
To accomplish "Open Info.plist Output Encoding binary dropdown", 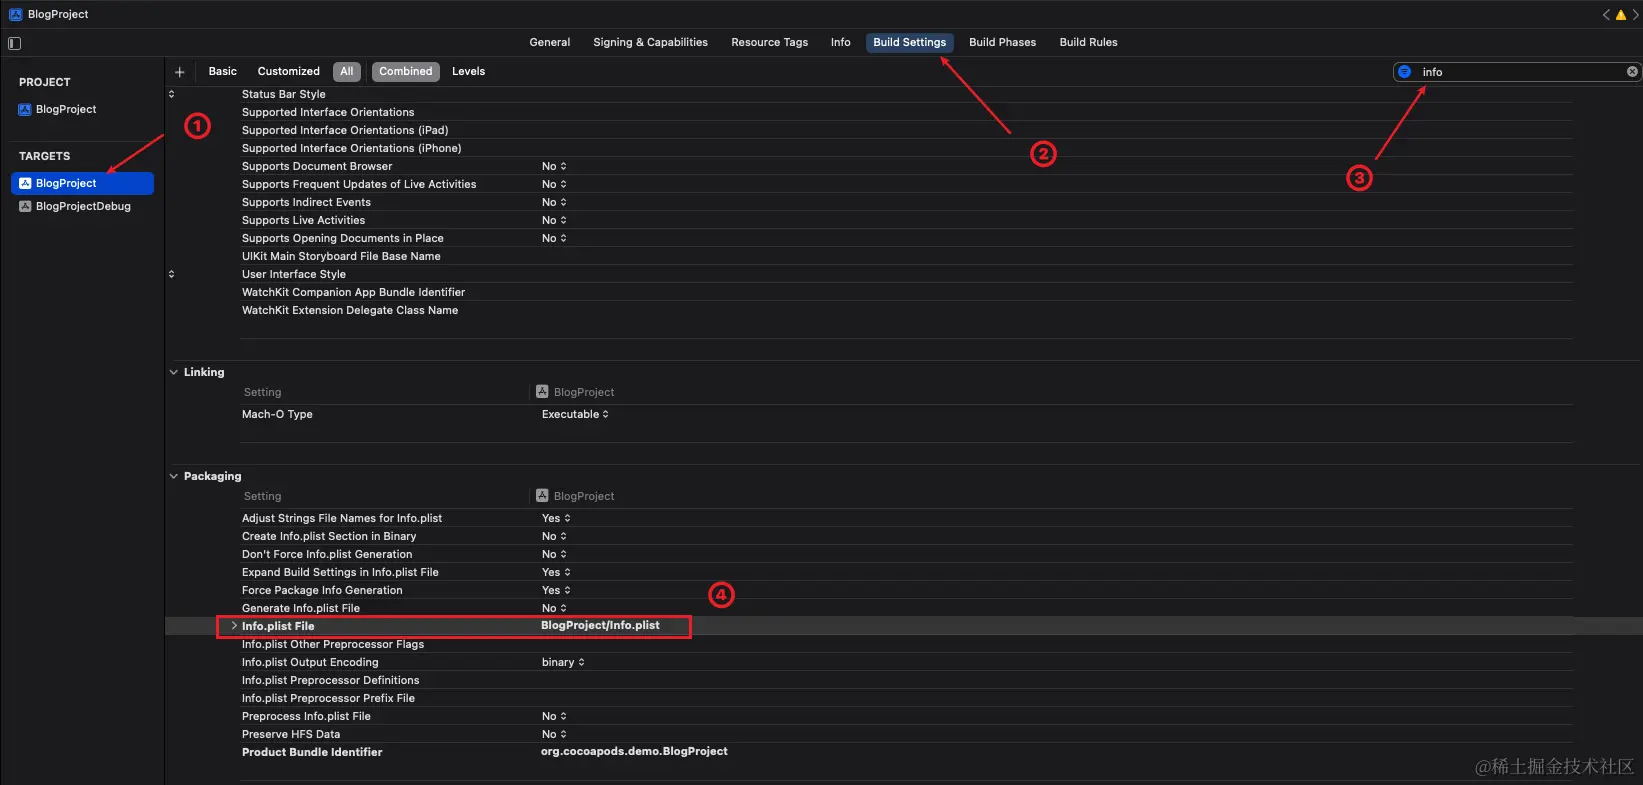I will (x=563, y=662).
